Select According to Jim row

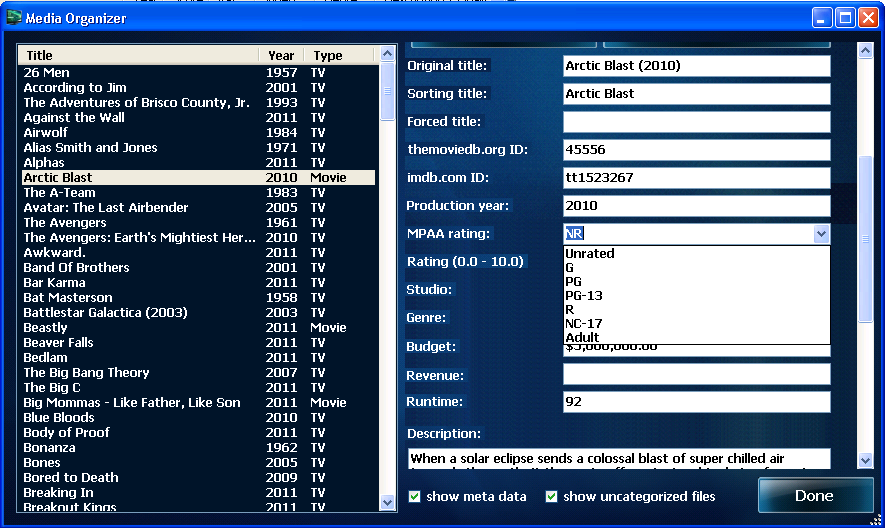point(199,88)
